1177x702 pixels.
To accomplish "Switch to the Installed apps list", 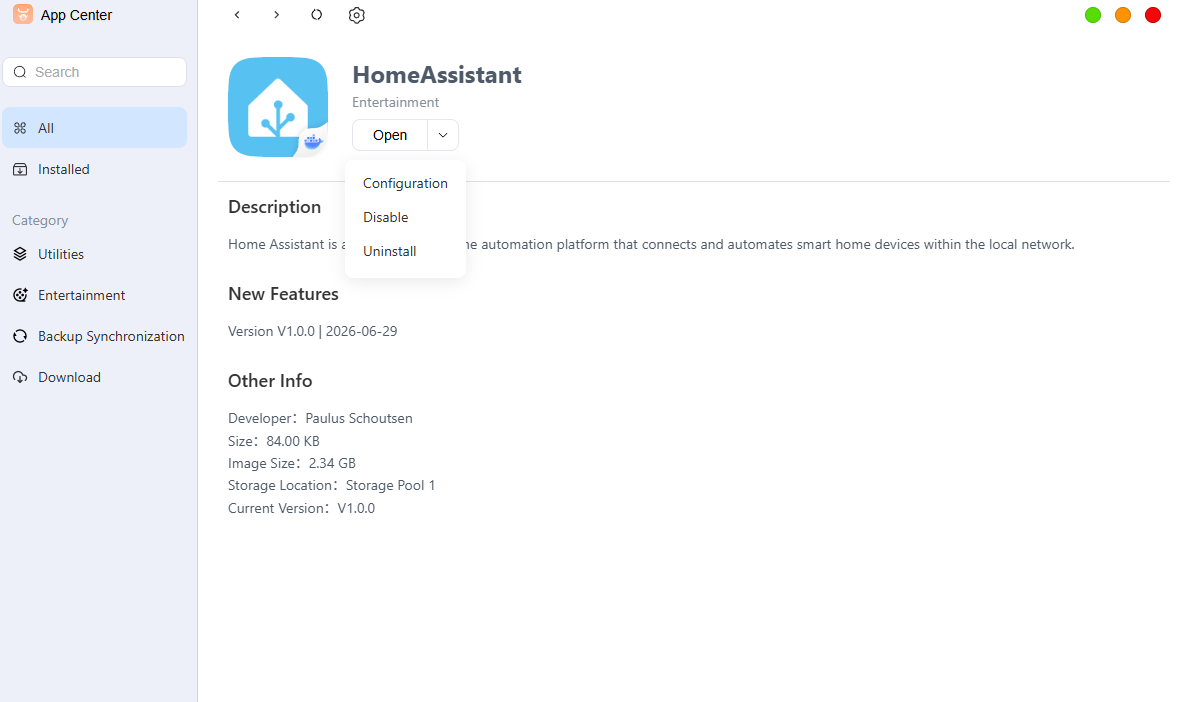I will (x=95, y=170).
